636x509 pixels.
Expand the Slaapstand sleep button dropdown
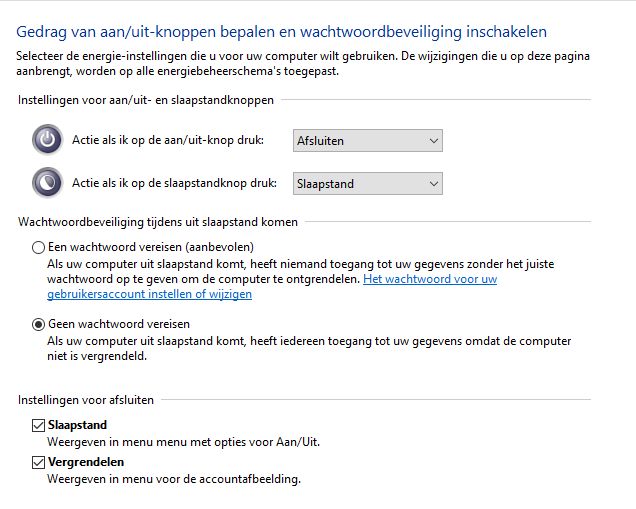click(367, 183)
